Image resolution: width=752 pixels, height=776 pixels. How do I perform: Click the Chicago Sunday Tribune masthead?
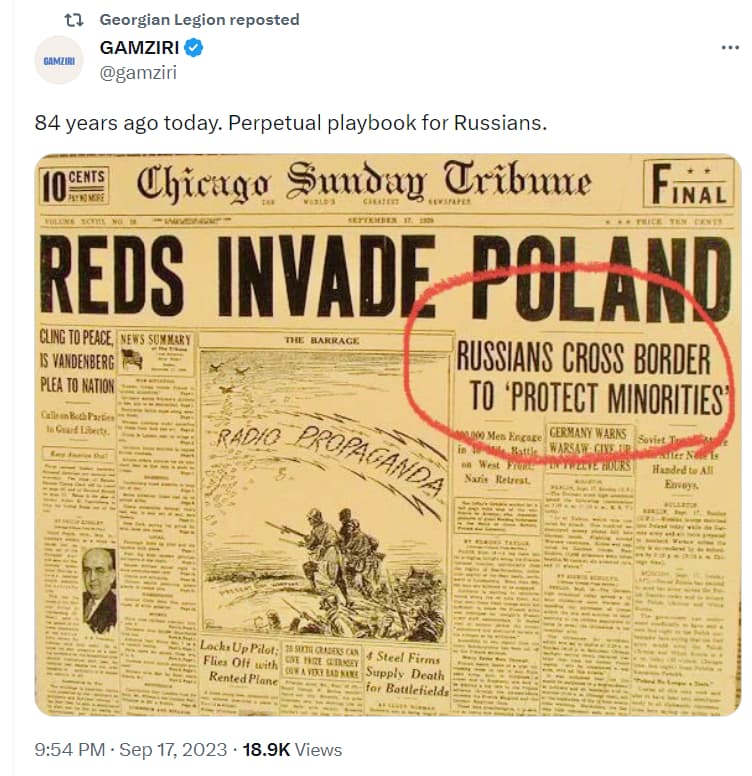point(364,182)
